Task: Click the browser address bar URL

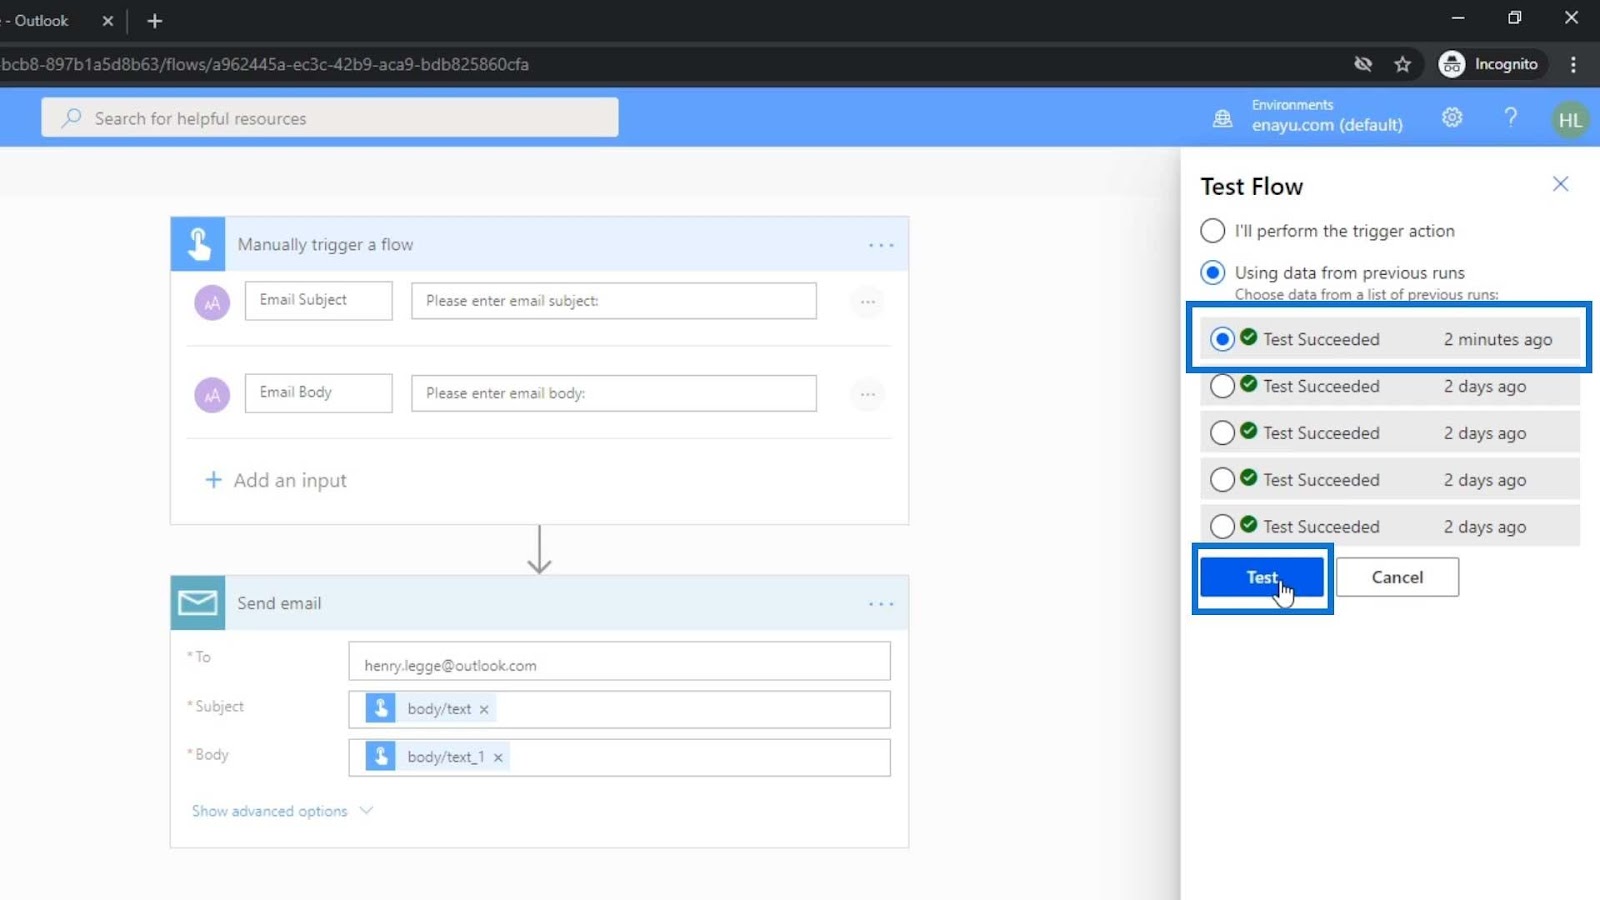Action: (x=266, y=64)
